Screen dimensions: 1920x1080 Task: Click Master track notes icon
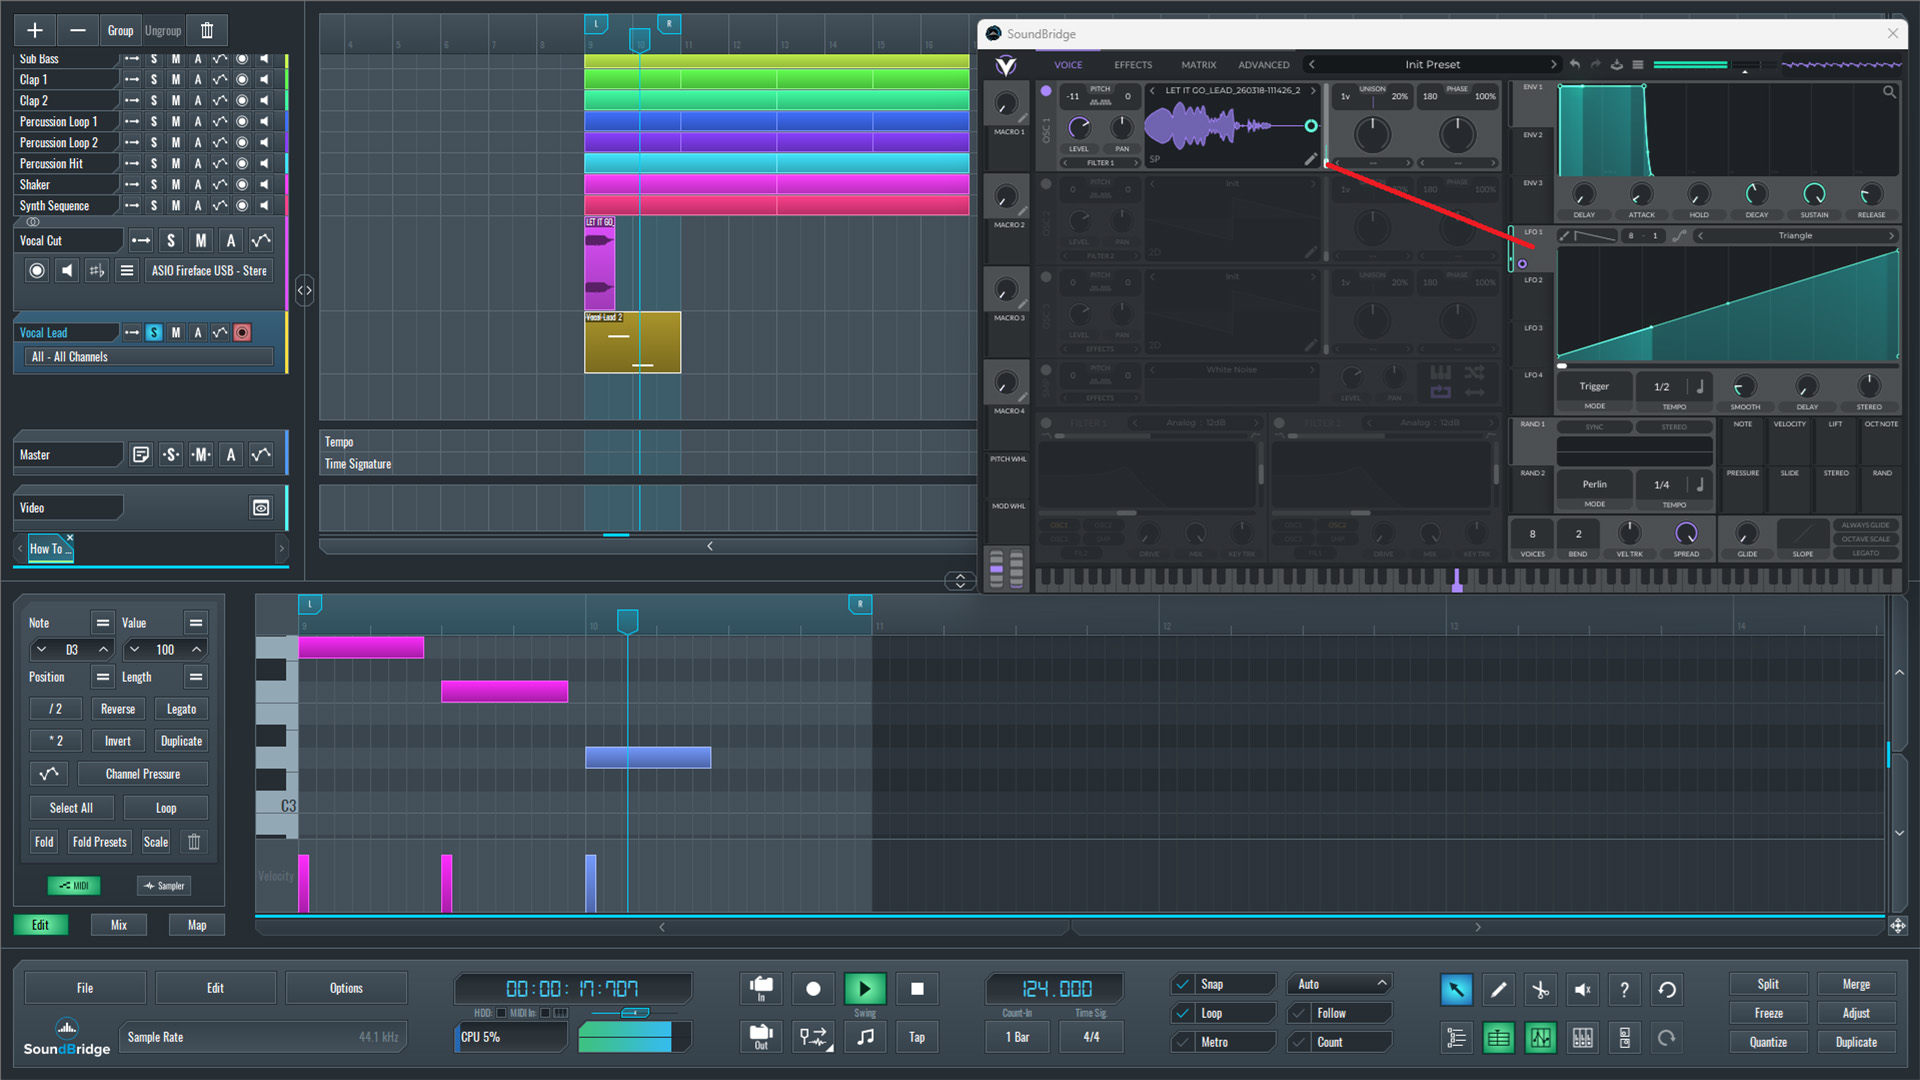tap(141, 455)
